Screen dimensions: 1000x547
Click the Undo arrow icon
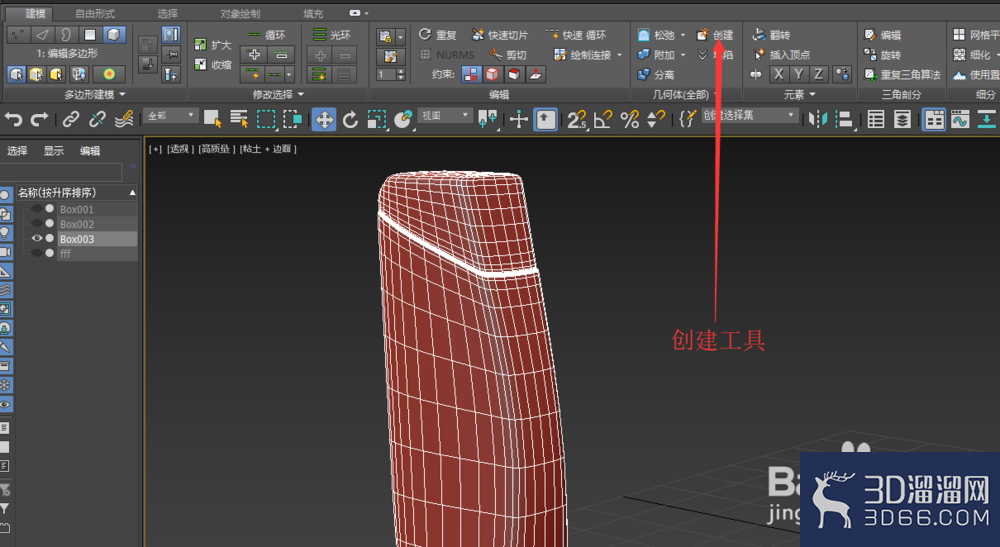tap(13, 119)
